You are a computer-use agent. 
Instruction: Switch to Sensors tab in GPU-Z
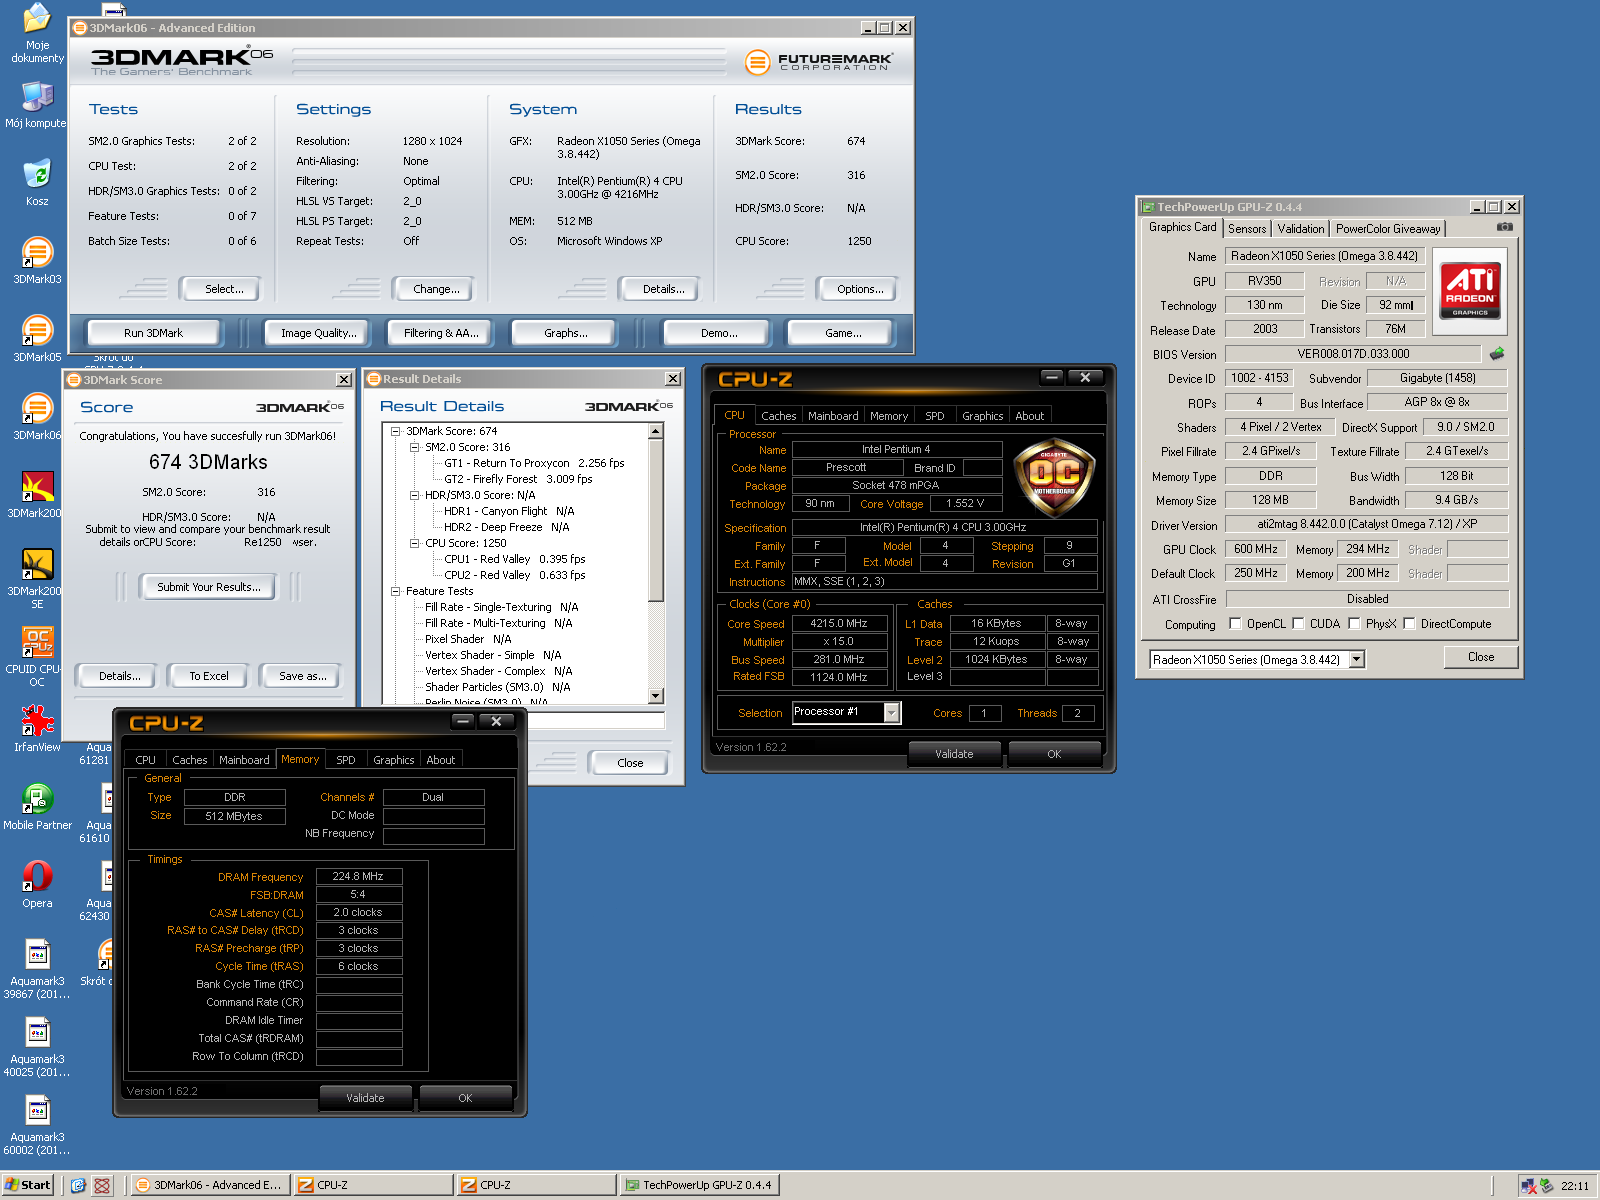click(x=1247, y=229)
